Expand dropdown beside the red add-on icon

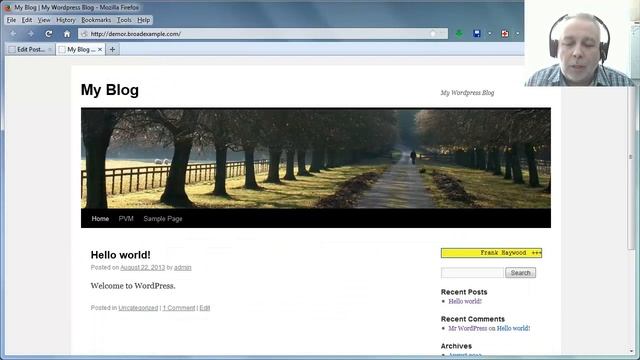[x=517, y=34]
